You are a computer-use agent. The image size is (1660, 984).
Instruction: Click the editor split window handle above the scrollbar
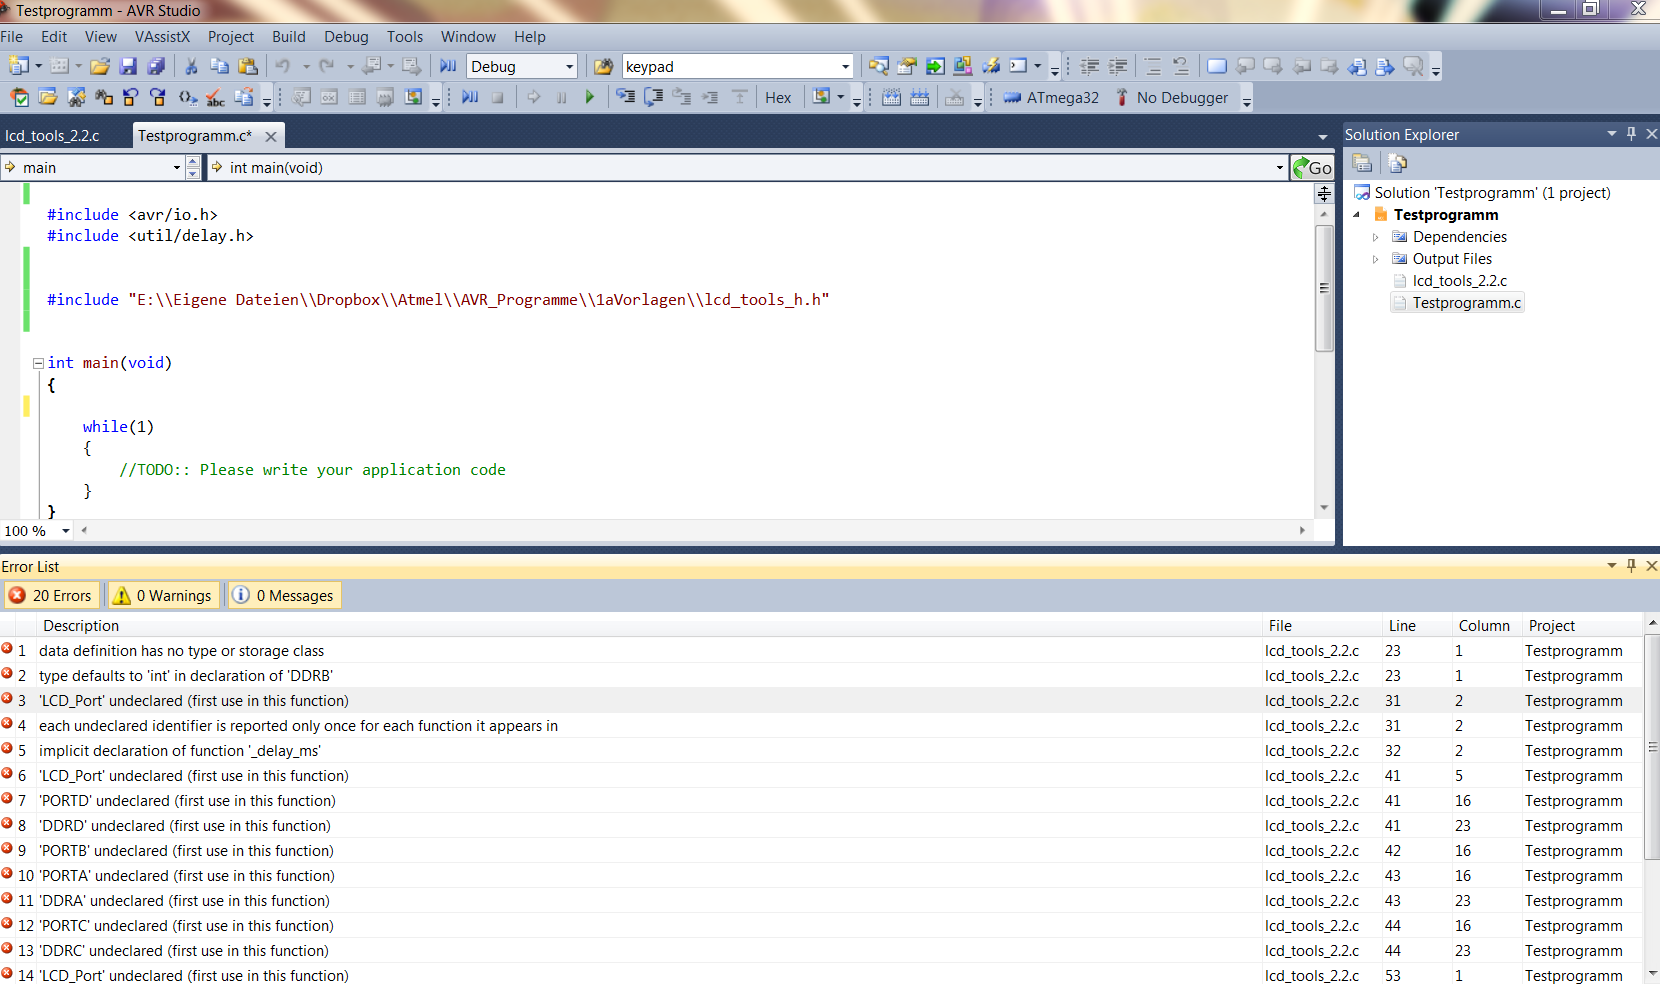(x=1324, y=193)
